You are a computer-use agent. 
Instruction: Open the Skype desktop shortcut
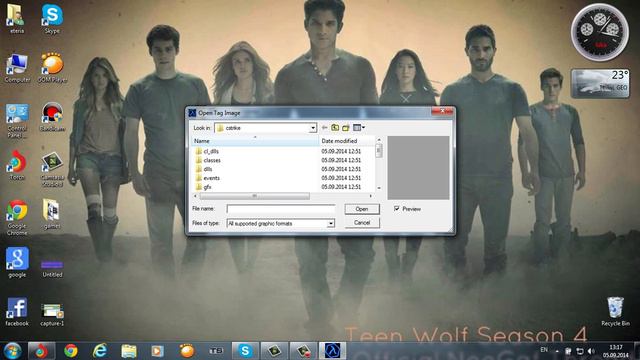[x=52, y=19]
